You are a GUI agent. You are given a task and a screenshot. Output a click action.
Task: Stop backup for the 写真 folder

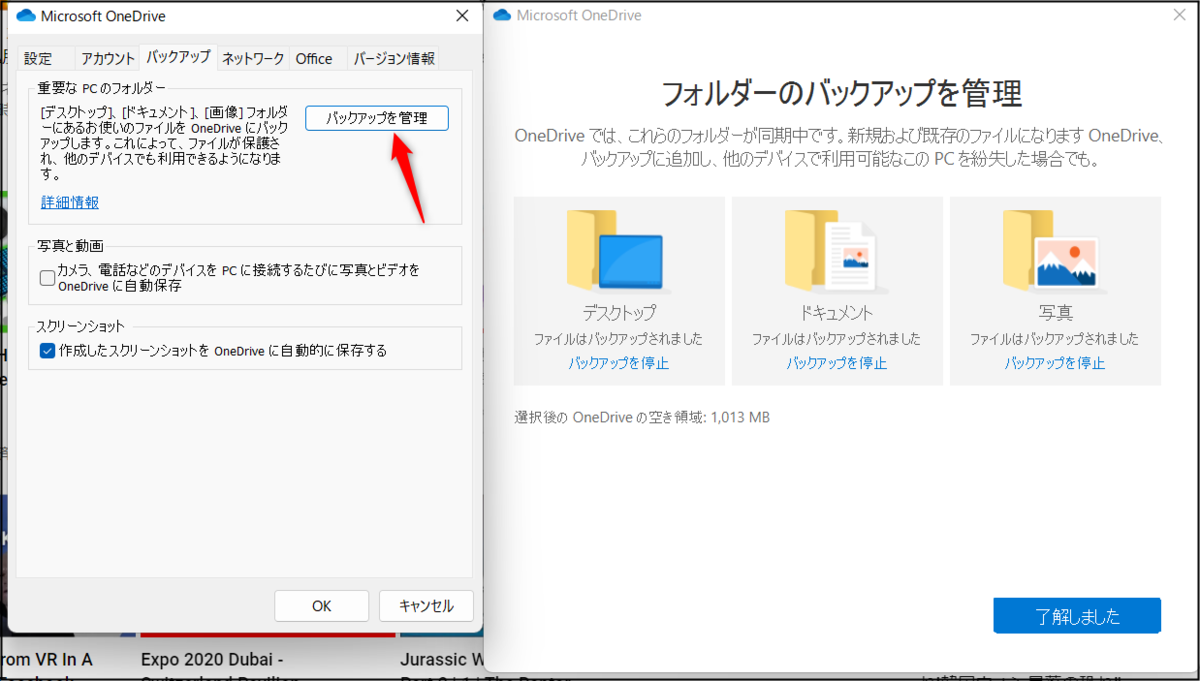1055,363
